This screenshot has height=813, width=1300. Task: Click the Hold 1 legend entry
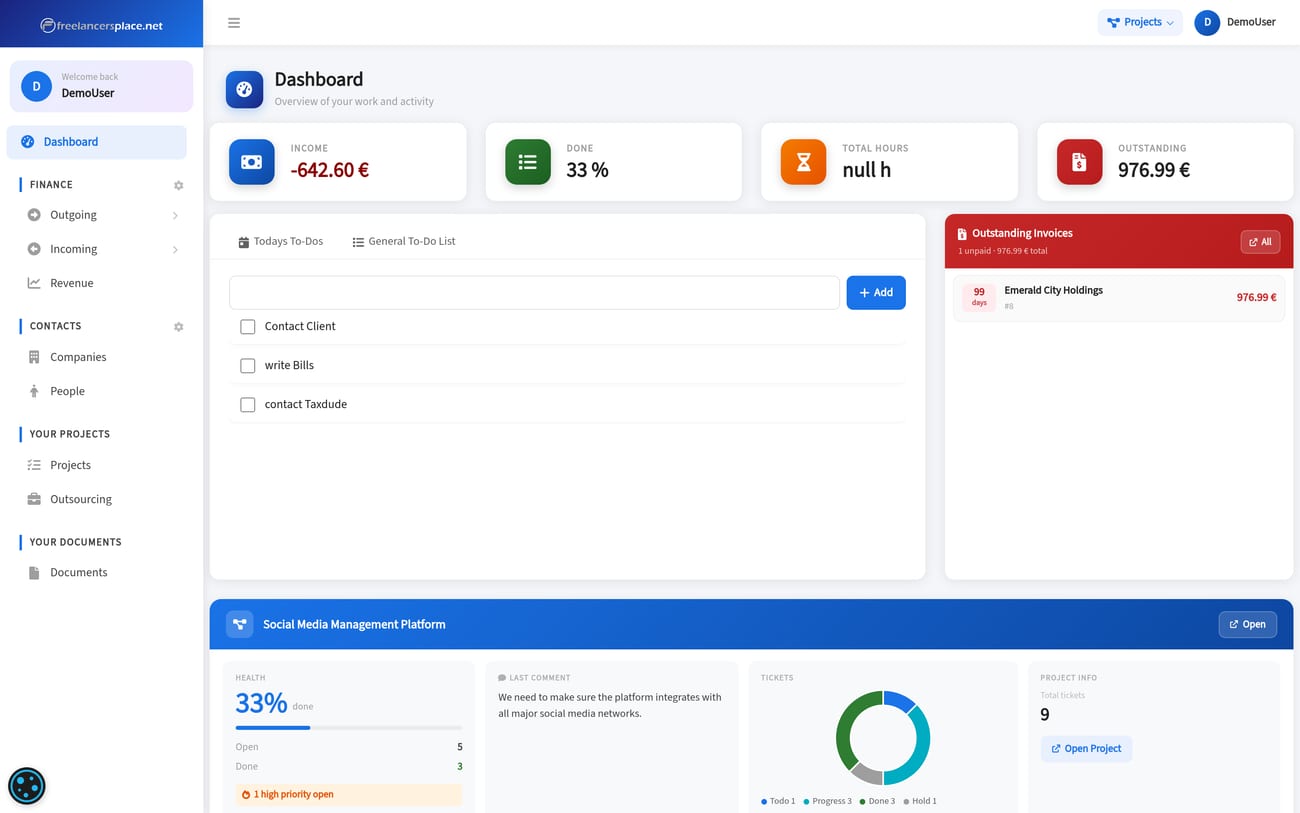point(920,802)
